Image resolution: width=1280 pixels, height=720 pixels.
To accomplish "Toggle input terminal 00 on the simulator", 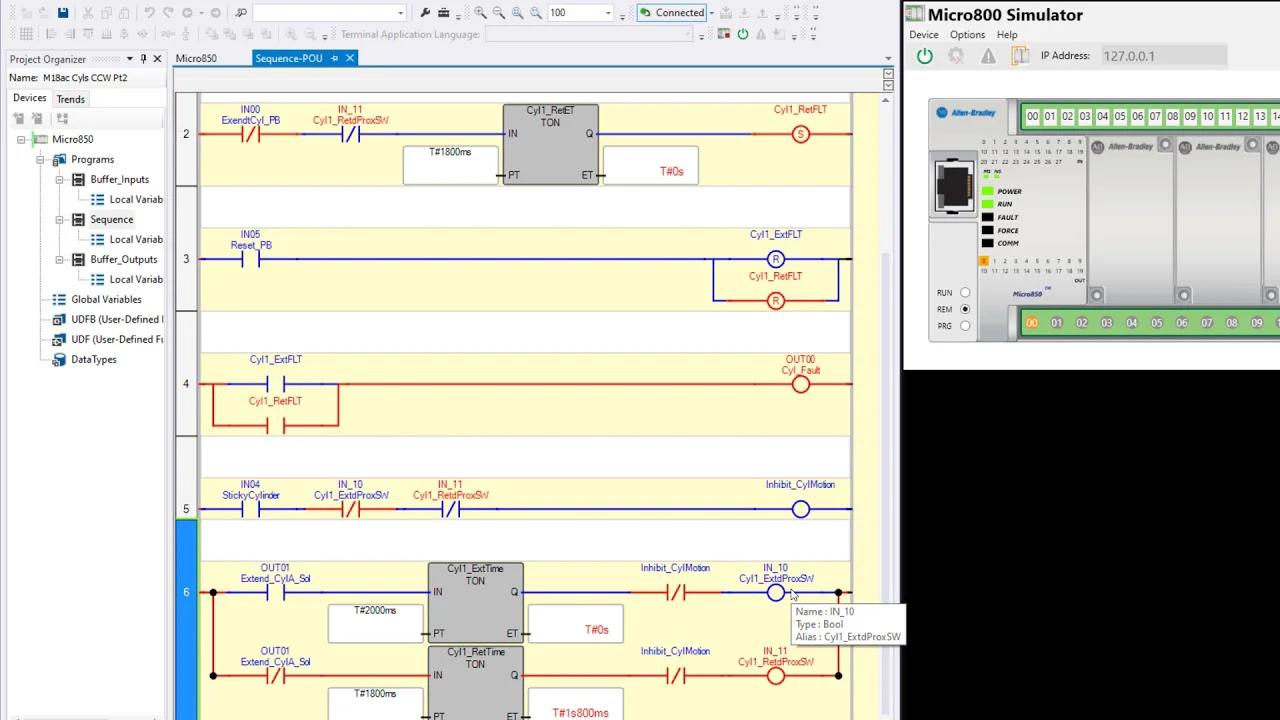I will [x=1033, y=117].
